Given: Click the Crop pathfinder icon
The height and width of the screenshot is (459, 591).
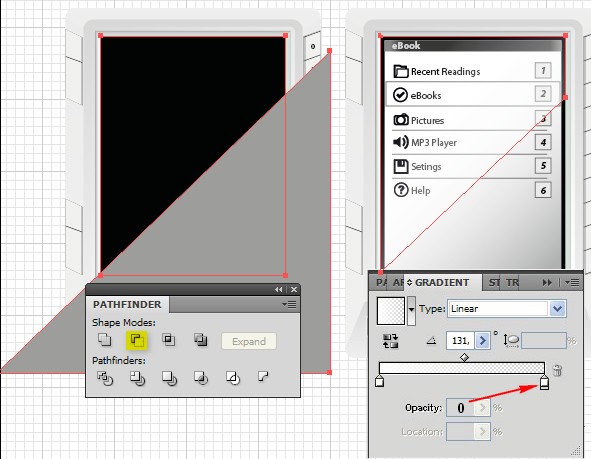Looking at the screenshot, I should pos(201,378).
